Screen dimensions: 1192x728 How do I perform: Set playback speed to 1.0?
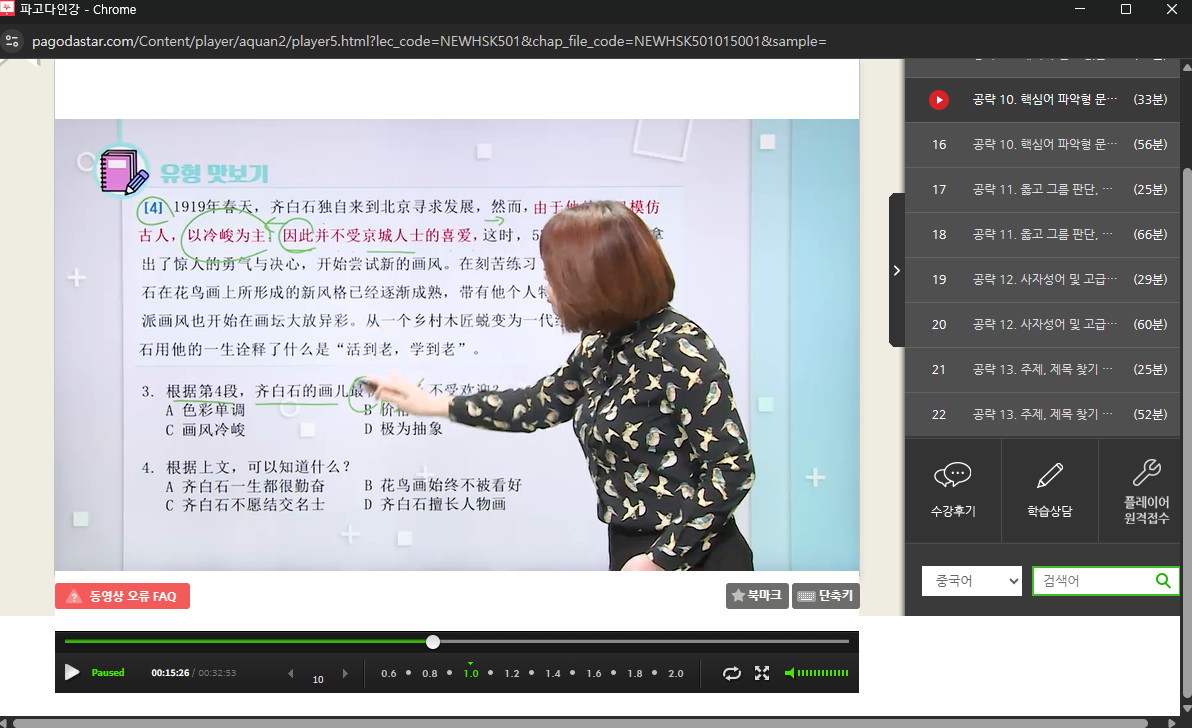[471, 673]
